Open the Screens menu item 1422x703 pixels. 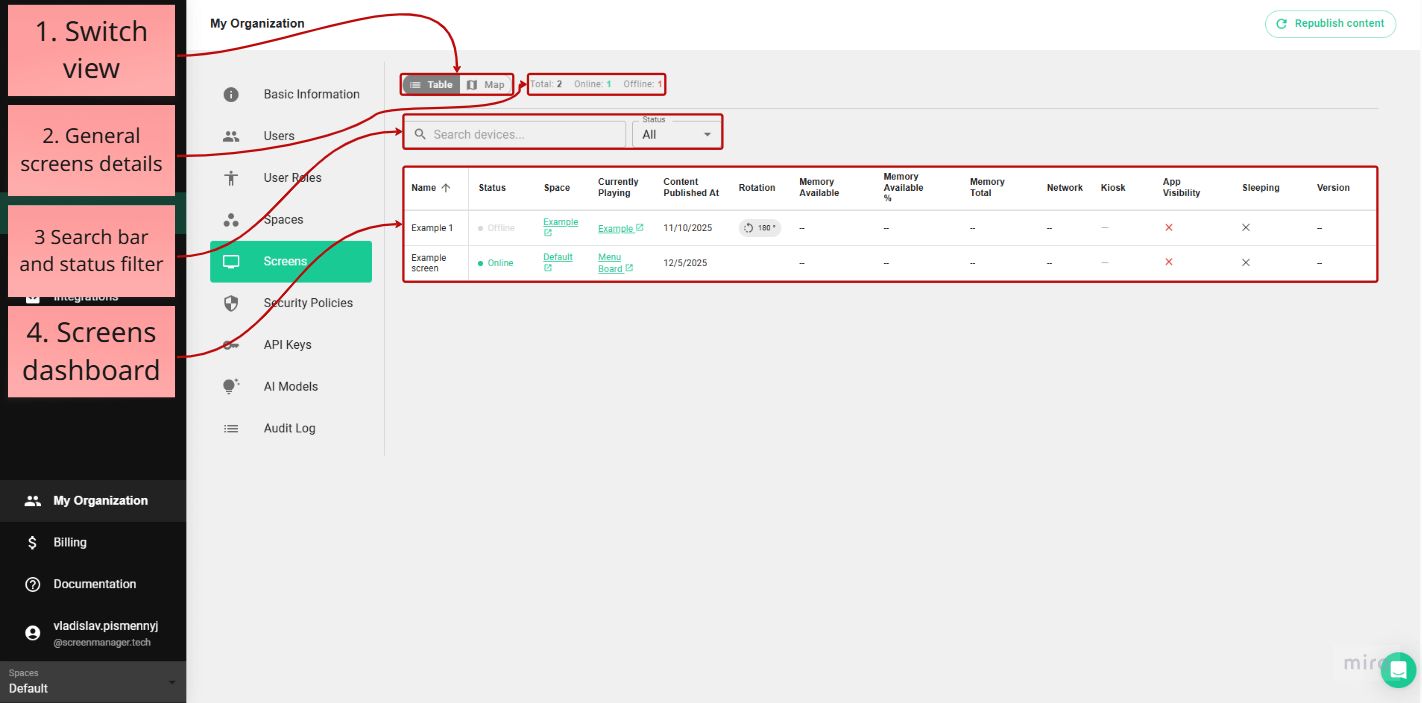pyautogui.click(x=290, y=261)
